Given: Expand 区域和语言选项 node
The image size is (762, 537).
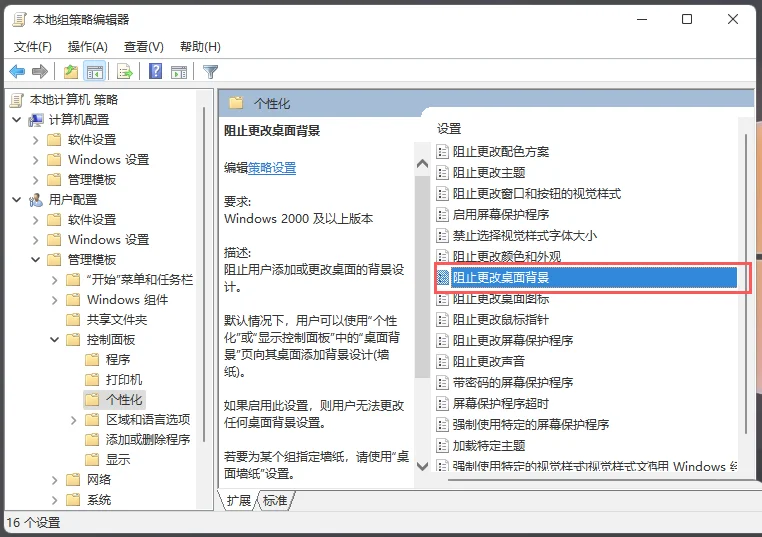Looking at the screenshot, I should coord(73,420).
